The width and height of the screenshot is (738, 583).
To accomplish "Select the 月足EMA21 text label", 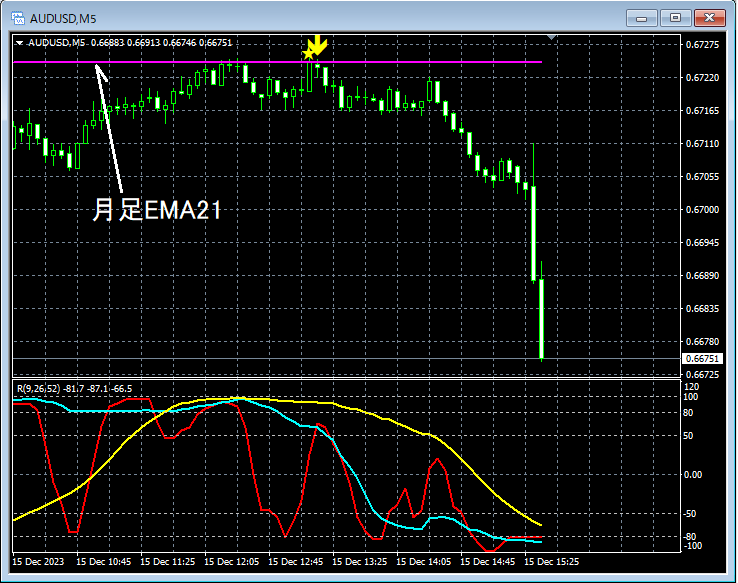I will [156, 211].
